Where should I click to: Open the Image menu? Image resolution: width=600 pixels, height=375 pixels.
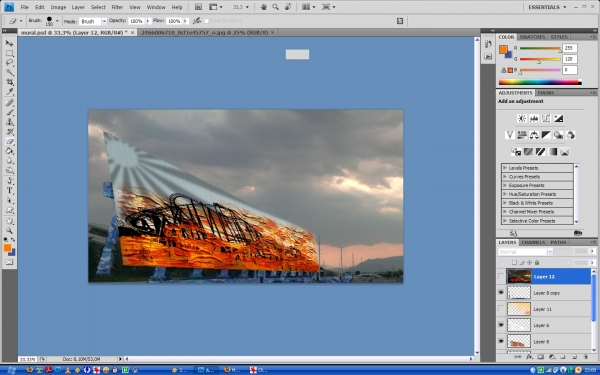coord(58,7)
